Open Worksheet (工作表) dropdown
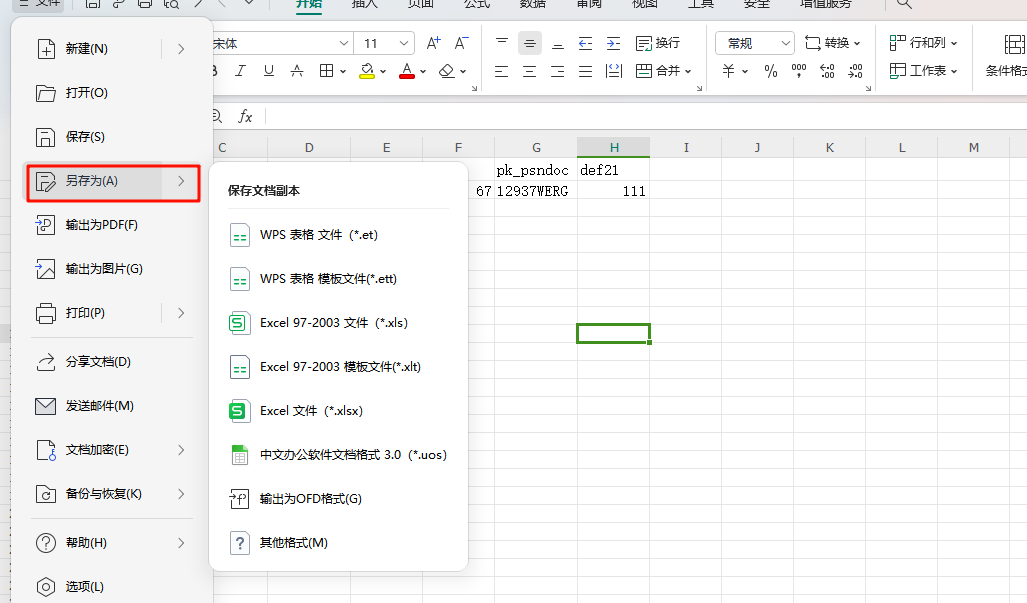This screenshot has width=1027, height=603. pos(924,71)
